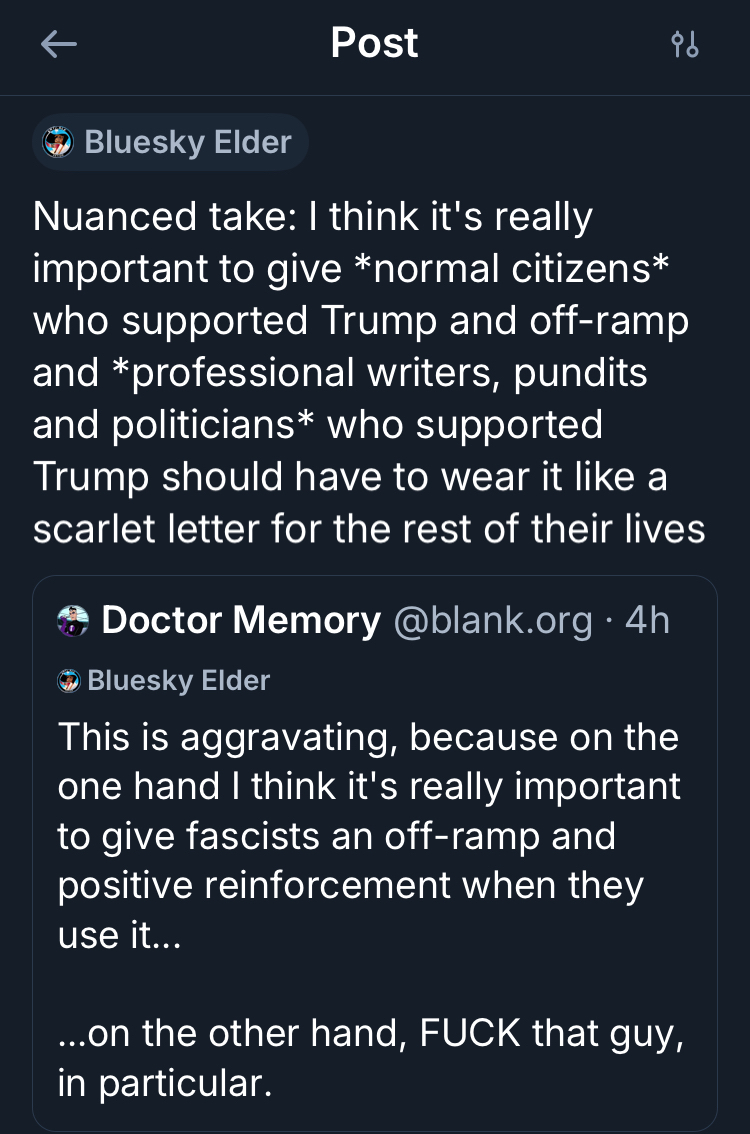Image resolution: width=750 pixels, height=1134 pixels.
Task: Click the Post header title
Action: click(x=374, y=43)
